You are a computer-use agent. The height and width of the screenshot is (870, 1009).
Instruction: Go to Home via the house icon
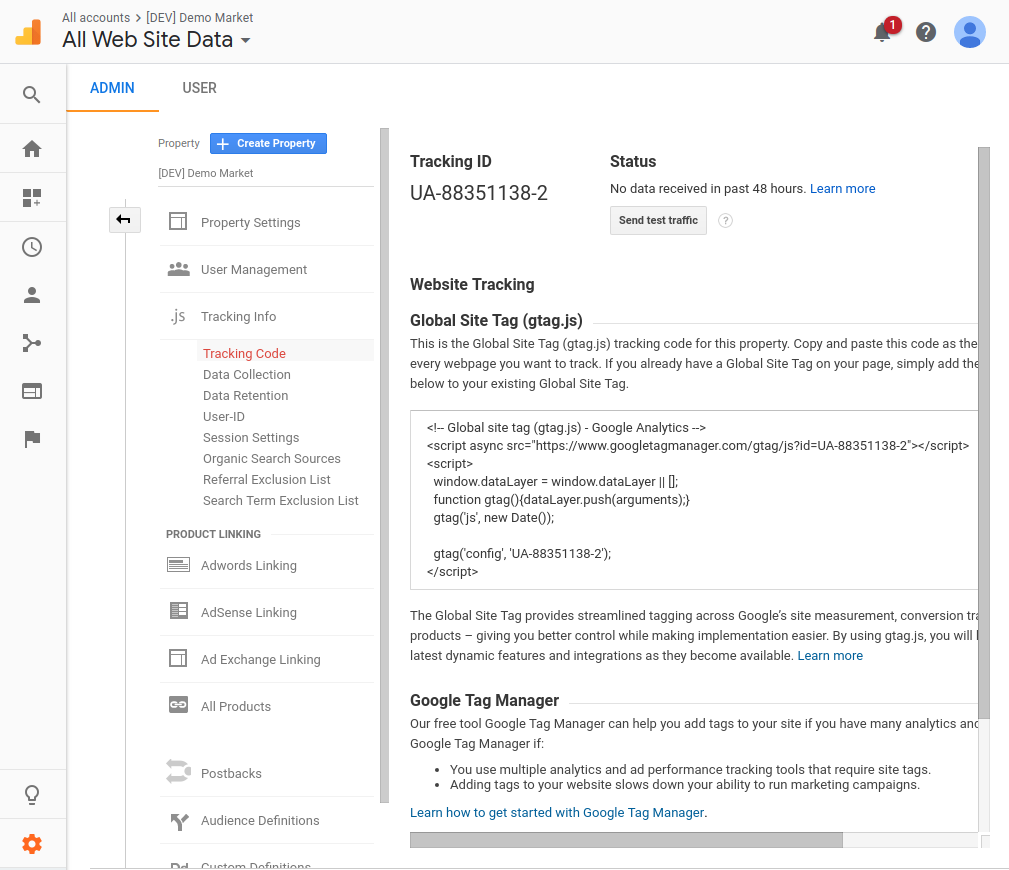pyautogui.click(x=32, y=149)
